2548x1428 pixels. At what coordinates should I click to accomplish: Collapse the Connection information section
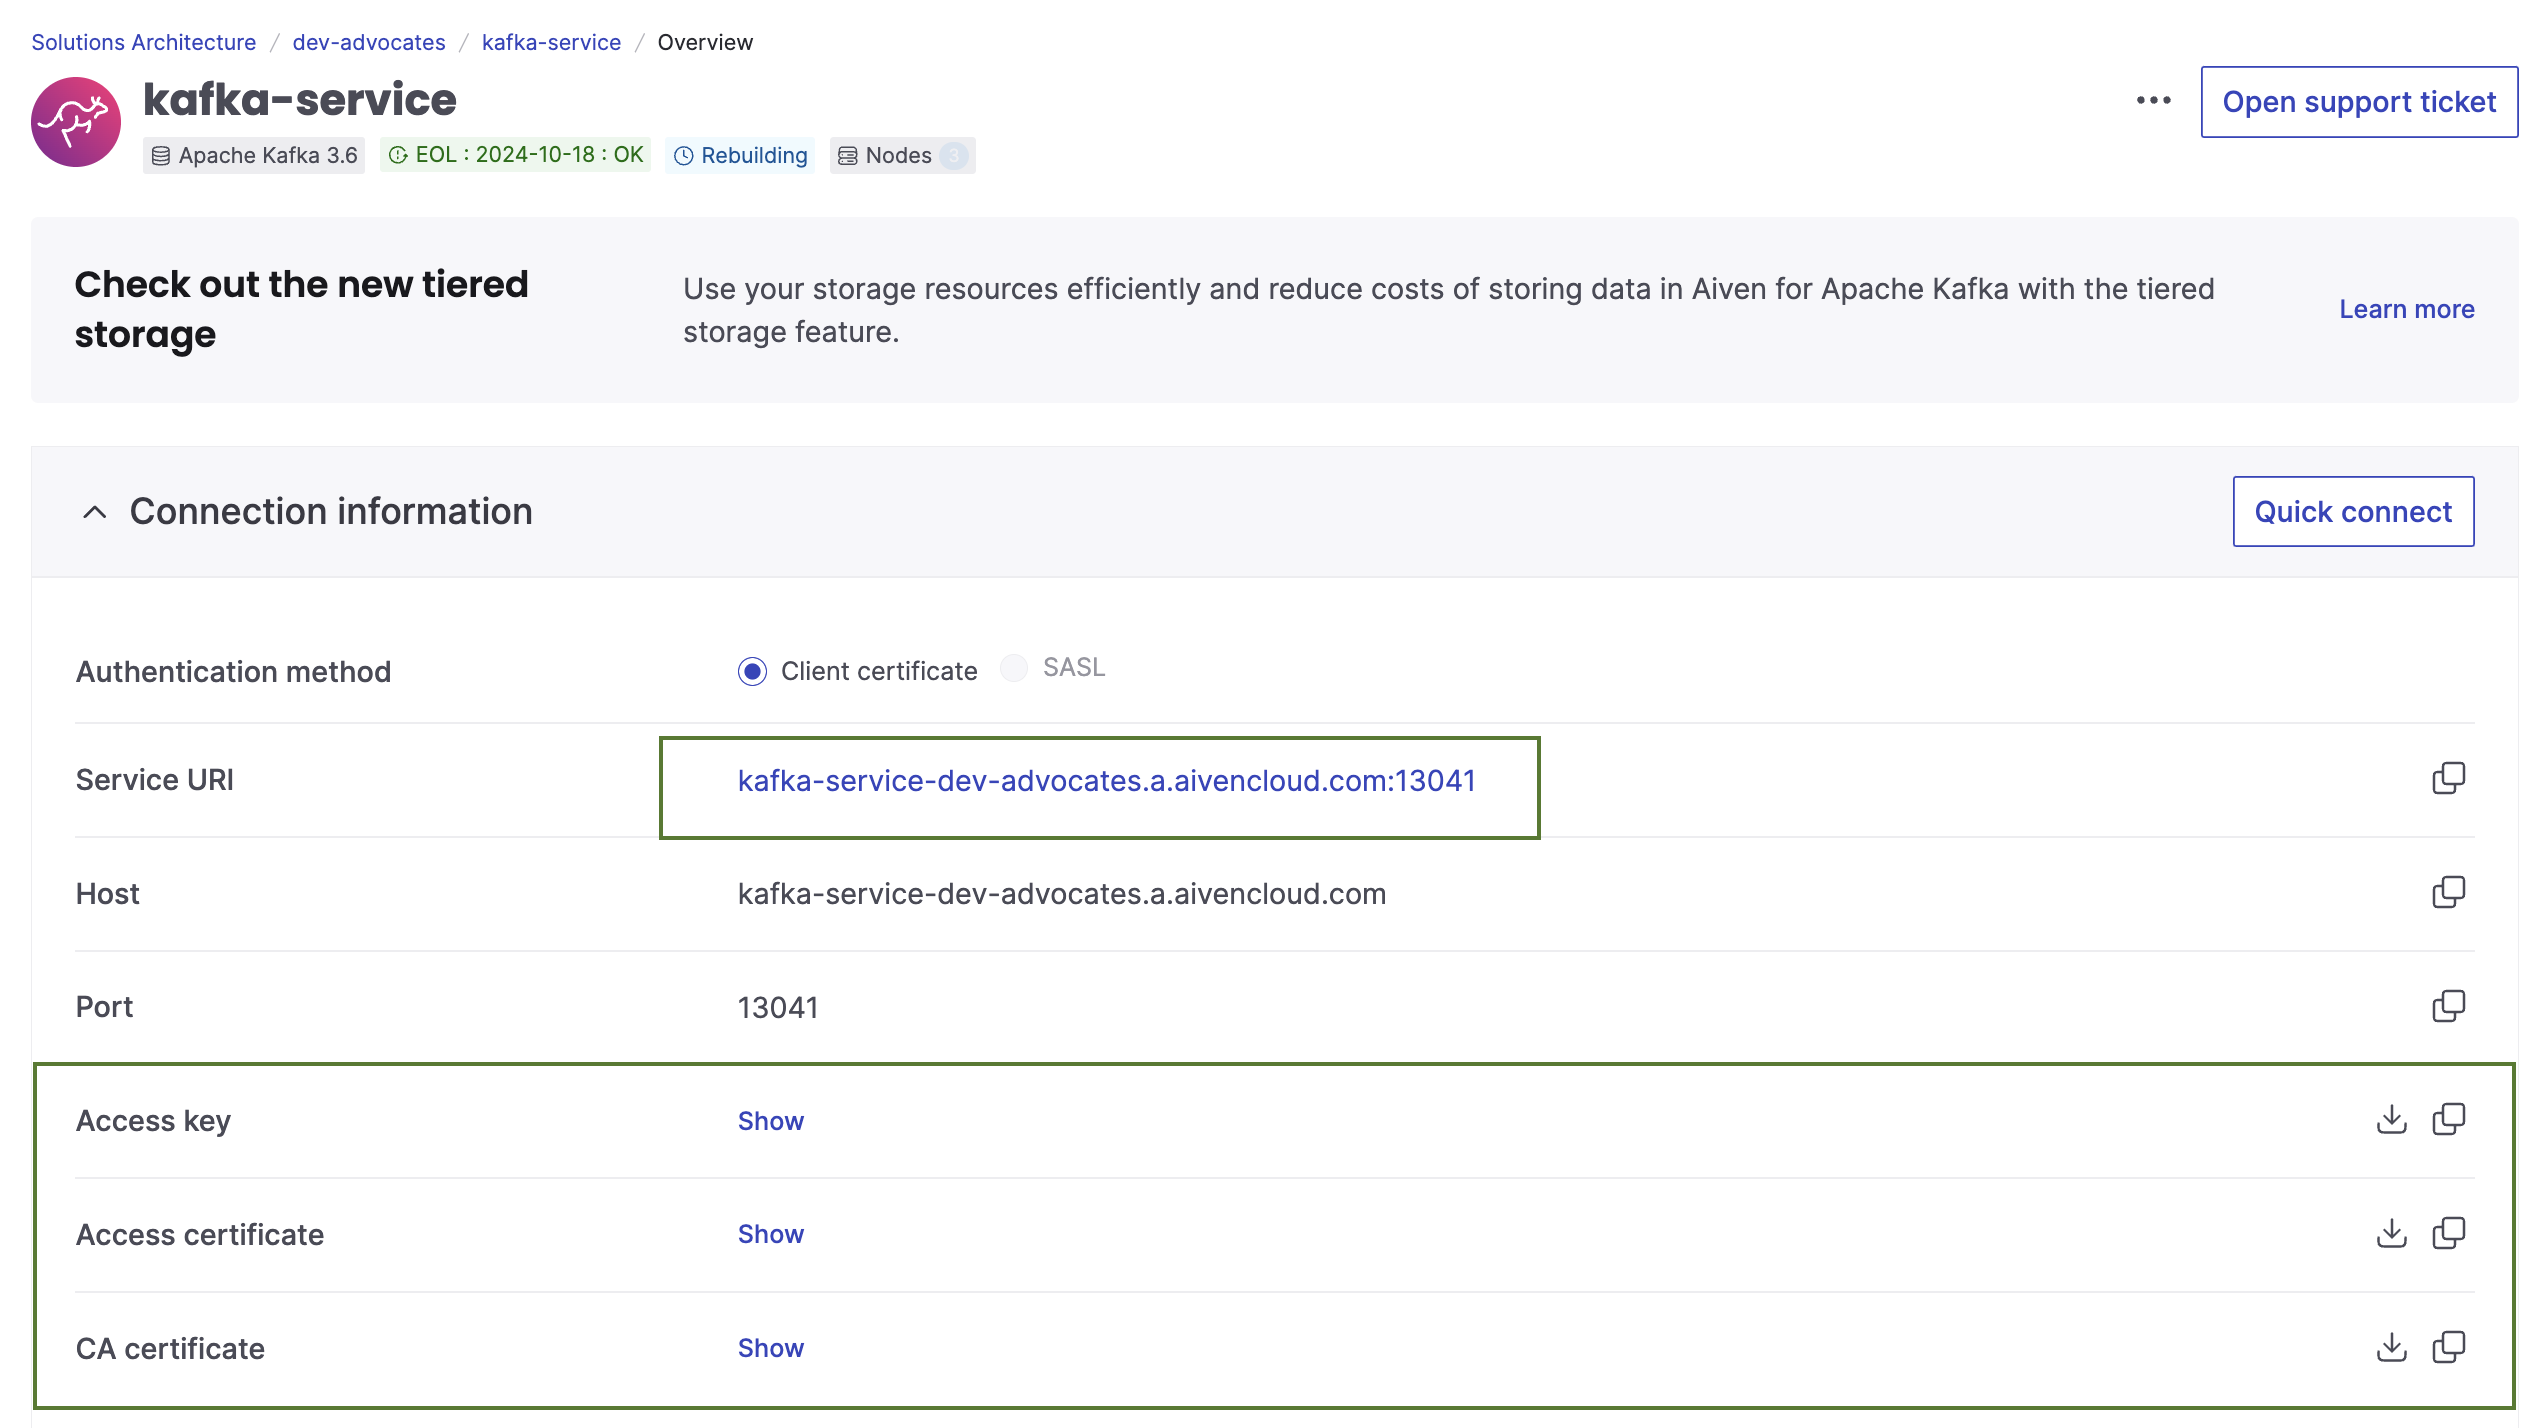click(x=95, y=511)
